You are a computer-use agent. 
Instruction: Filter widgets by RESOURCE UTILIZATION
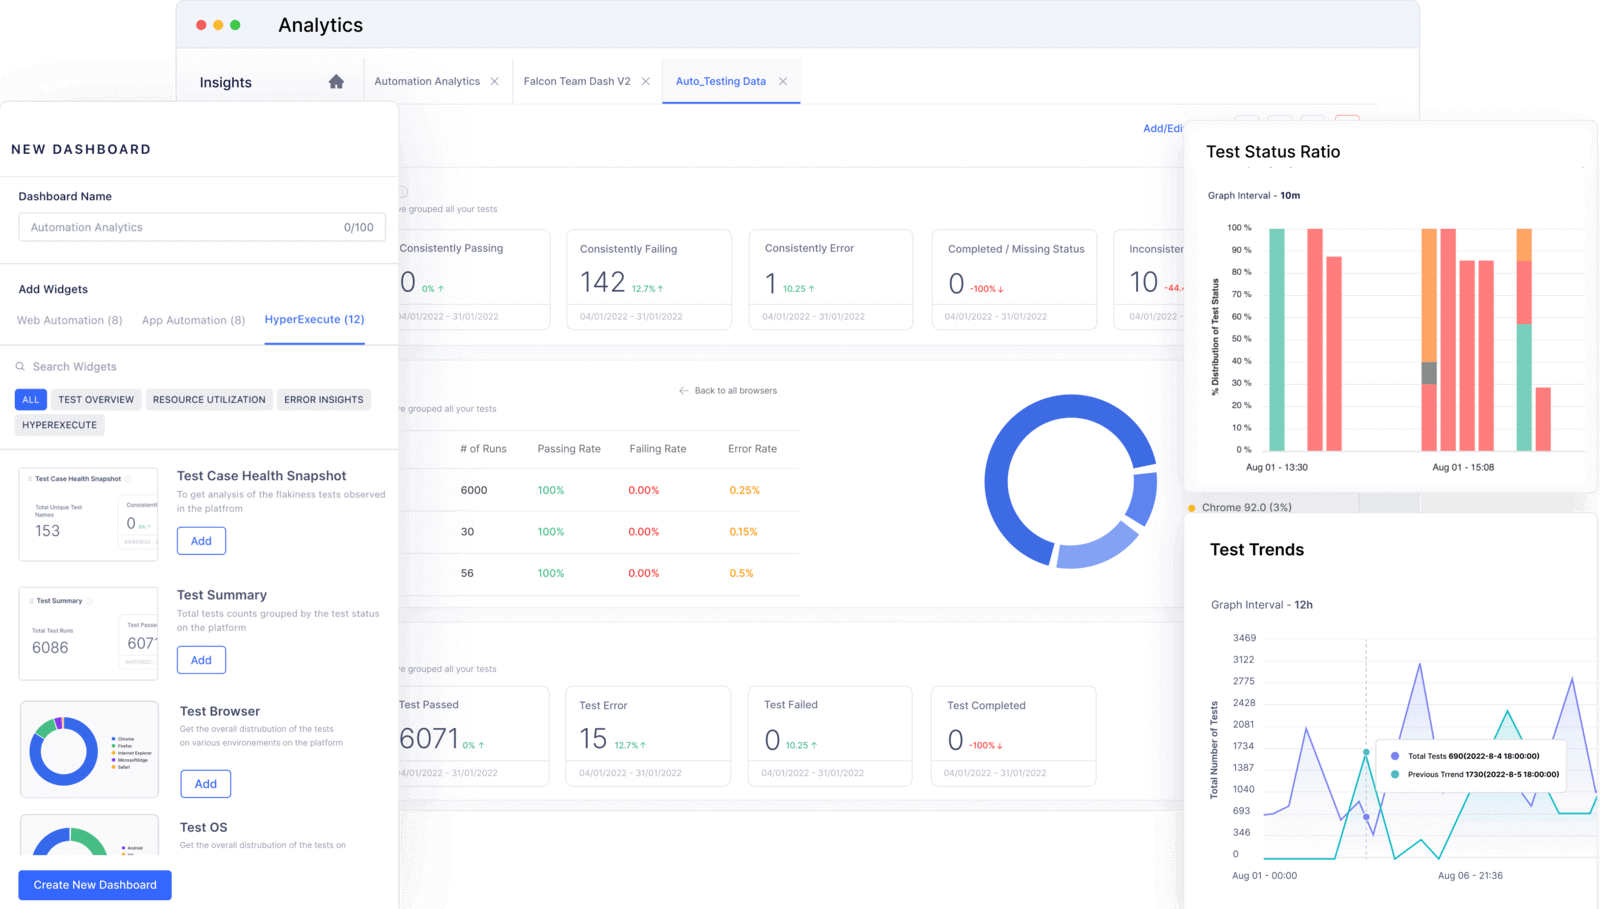click(209, 400)
